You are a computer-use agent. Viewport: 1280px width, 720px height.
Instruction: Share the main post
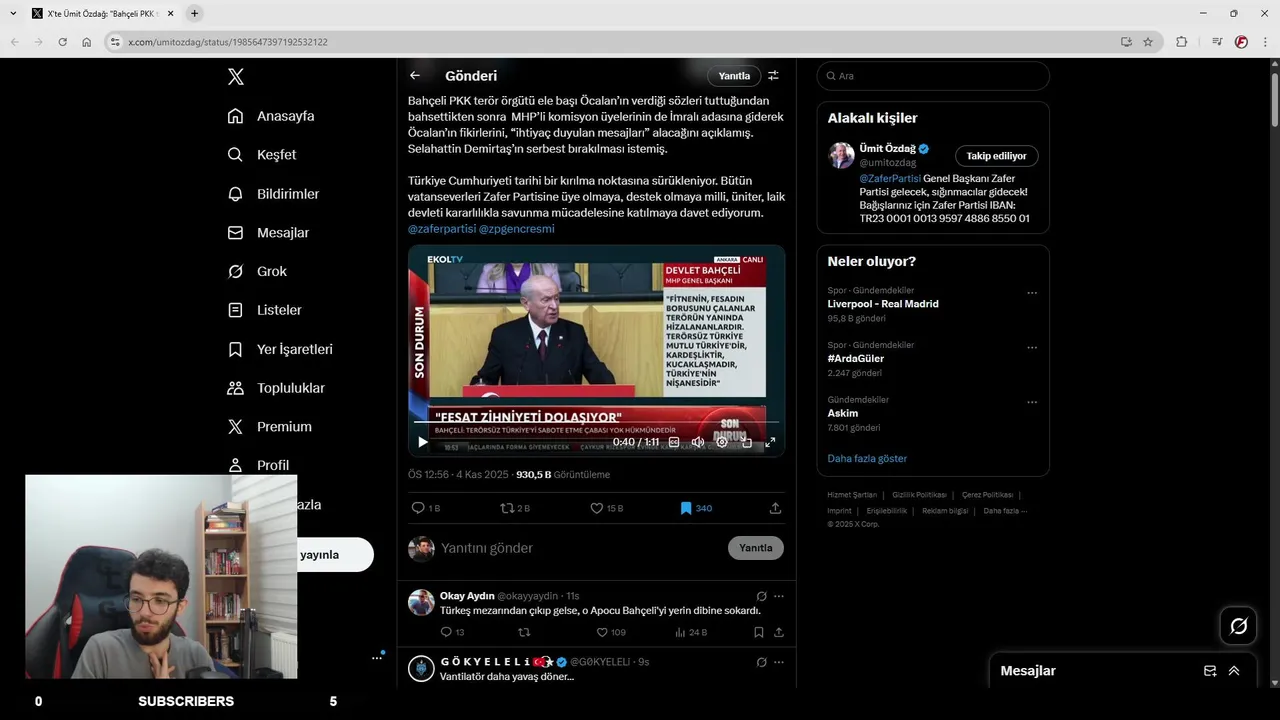pos(775,508)
